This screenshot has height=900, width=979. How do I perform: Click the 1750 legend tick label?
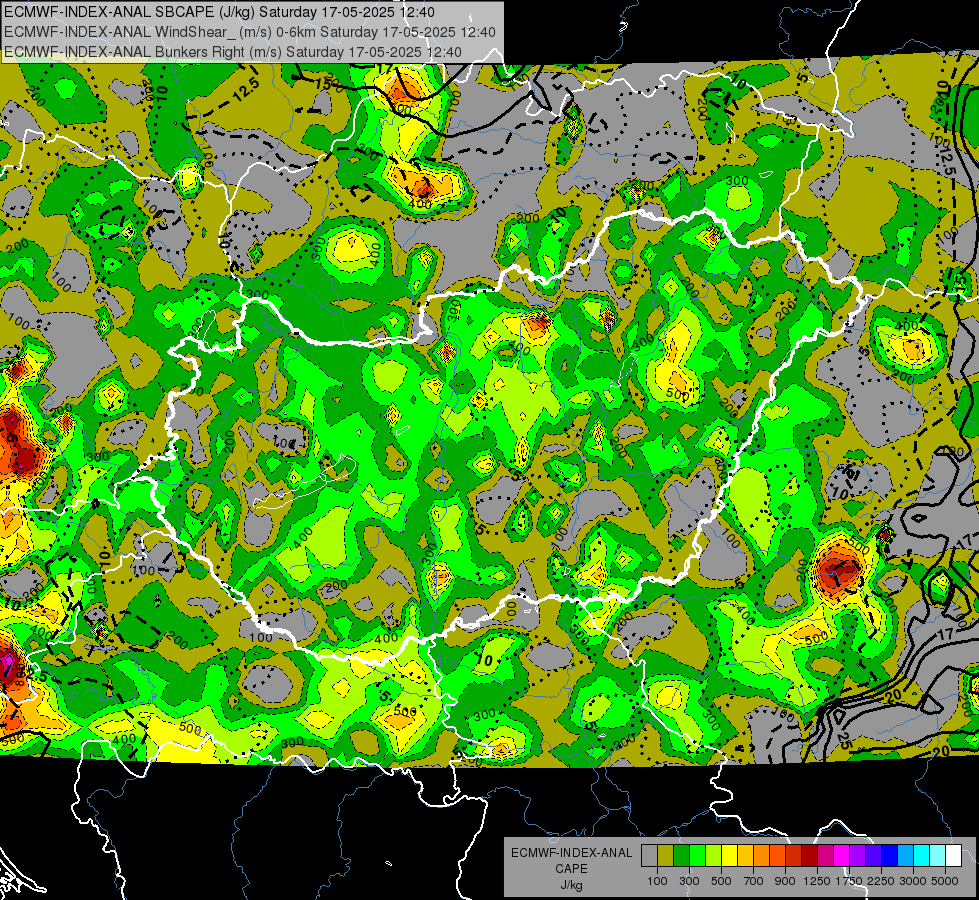849,881
